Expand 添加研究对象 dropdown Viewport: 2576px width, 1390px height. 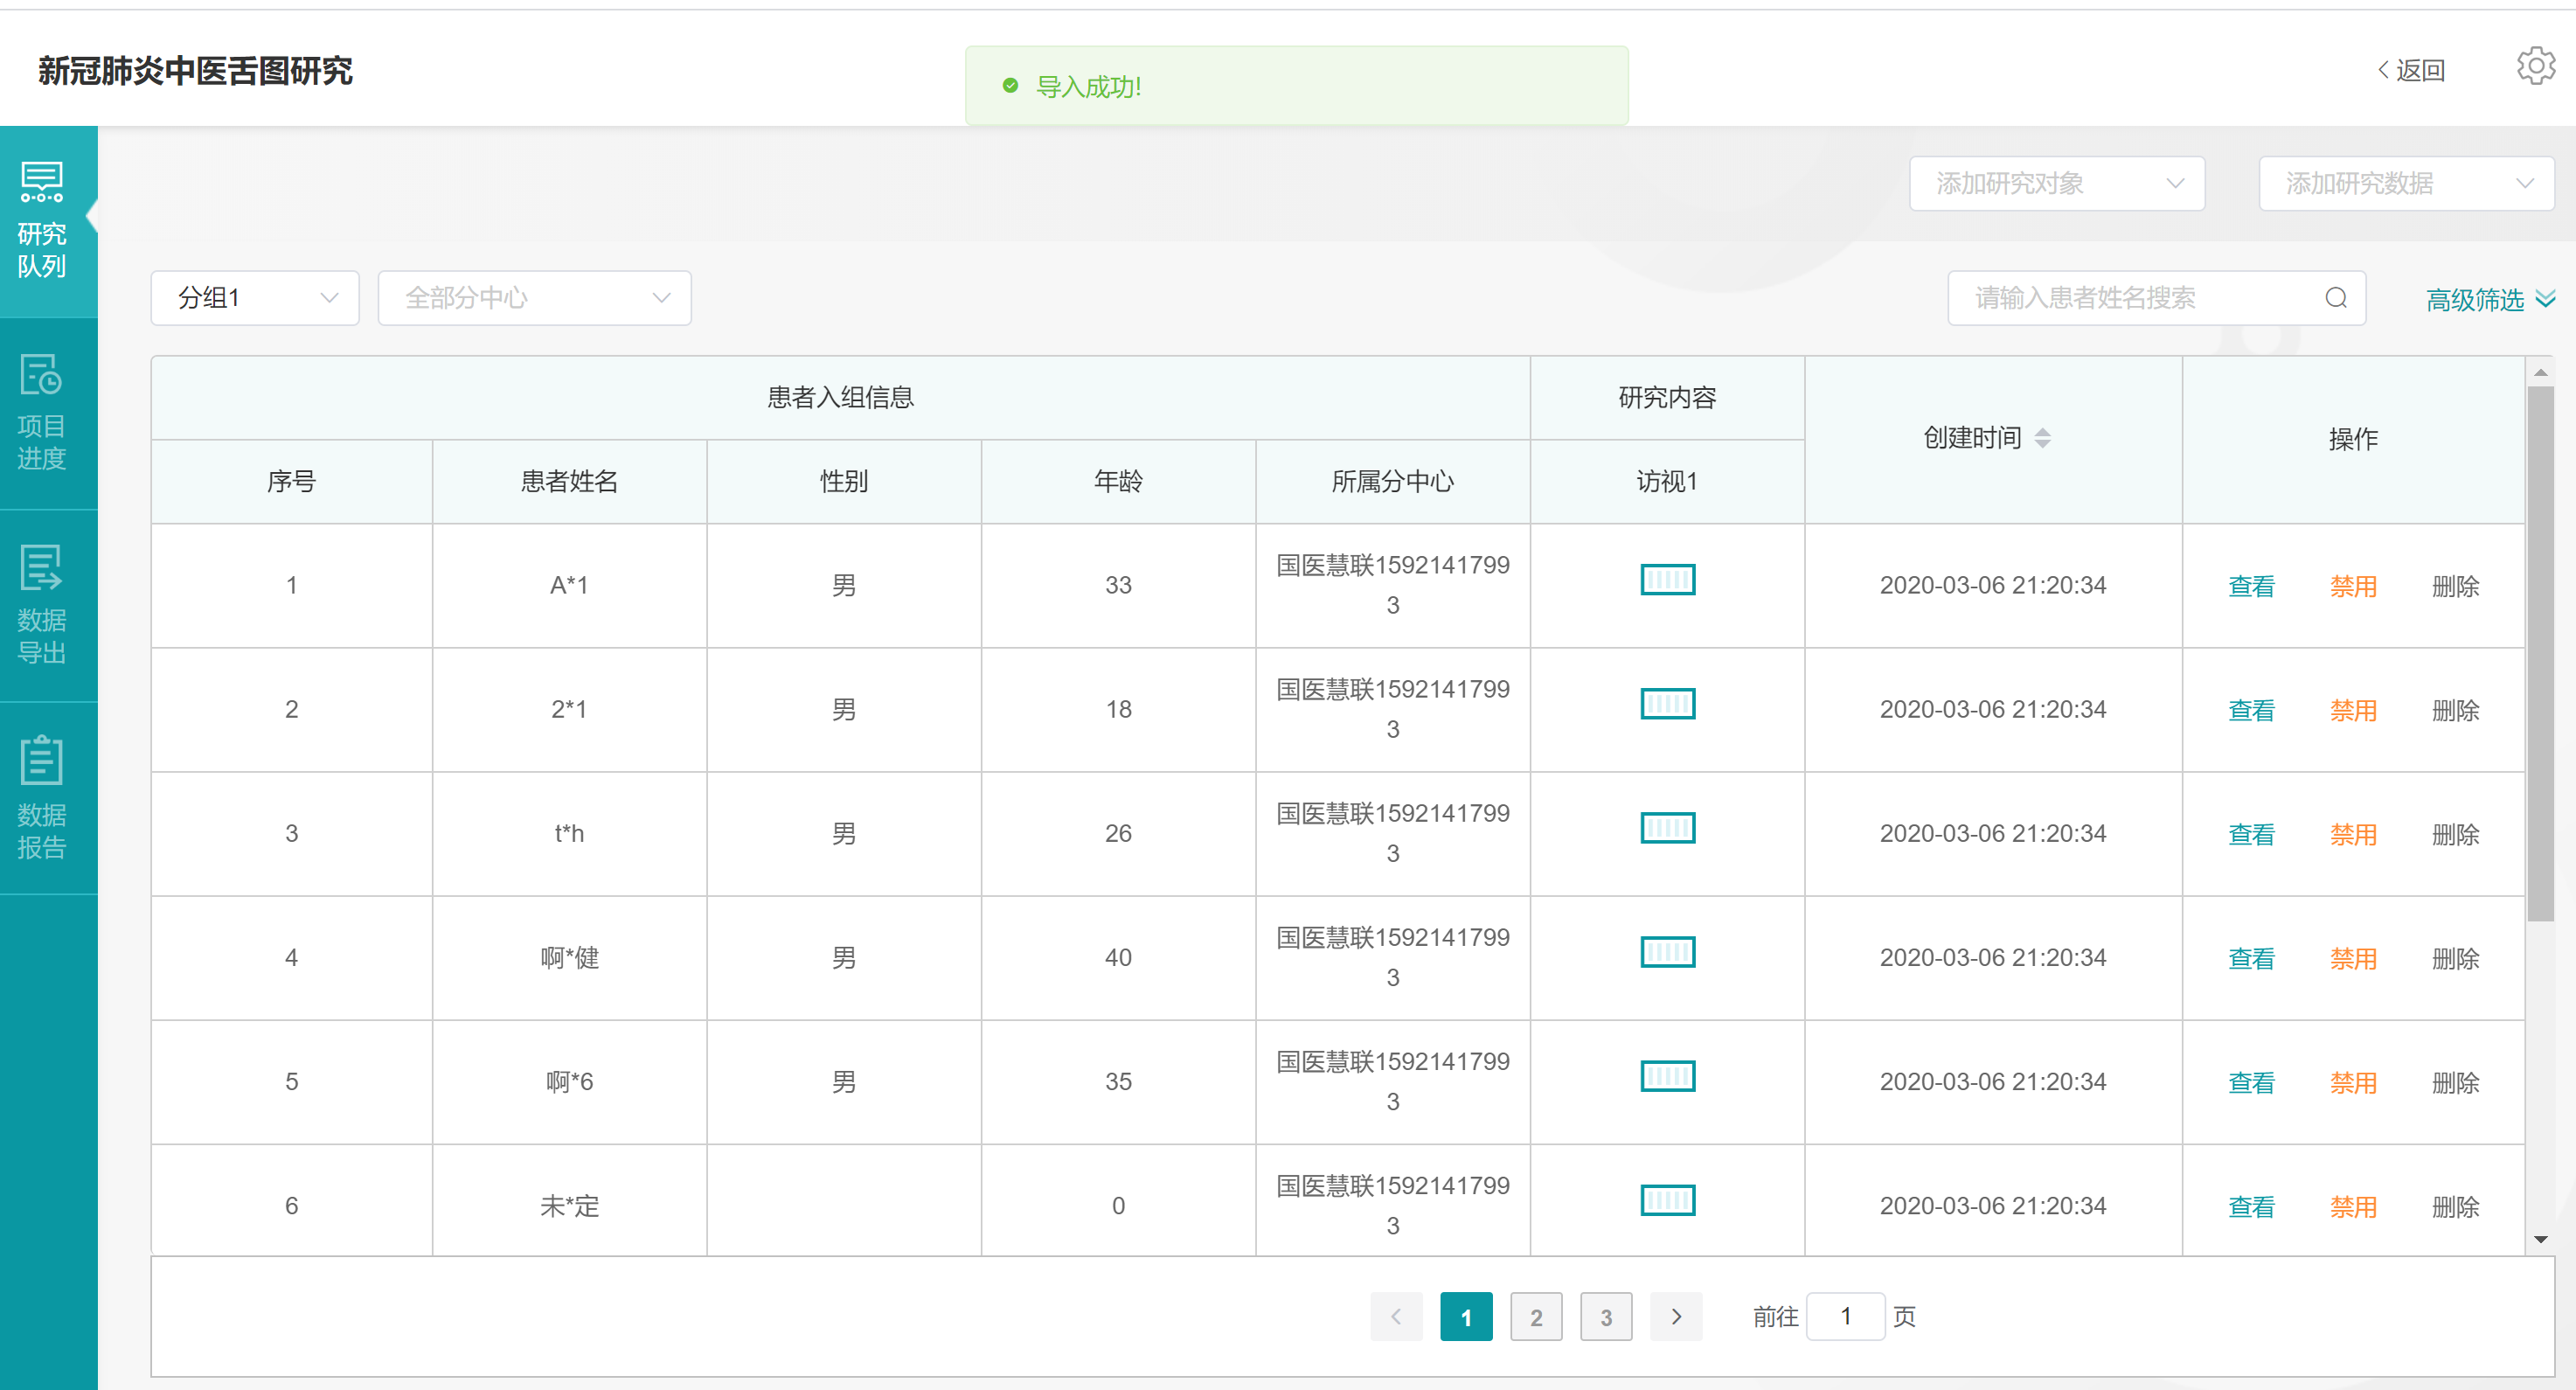[2056, 184]
